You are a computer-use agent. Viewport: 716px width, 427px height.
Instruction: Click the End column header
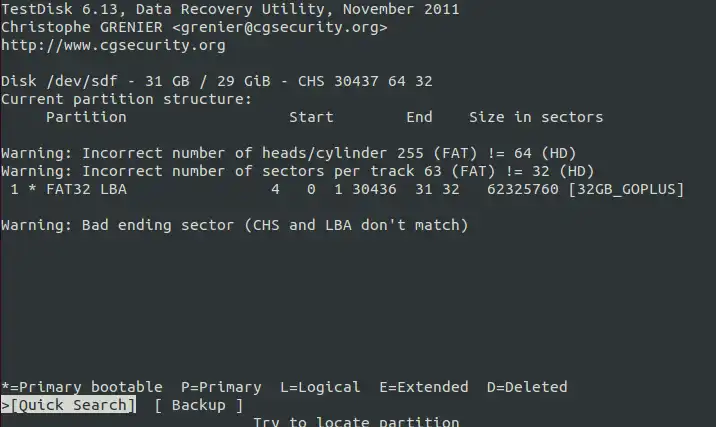pos(419,117)
